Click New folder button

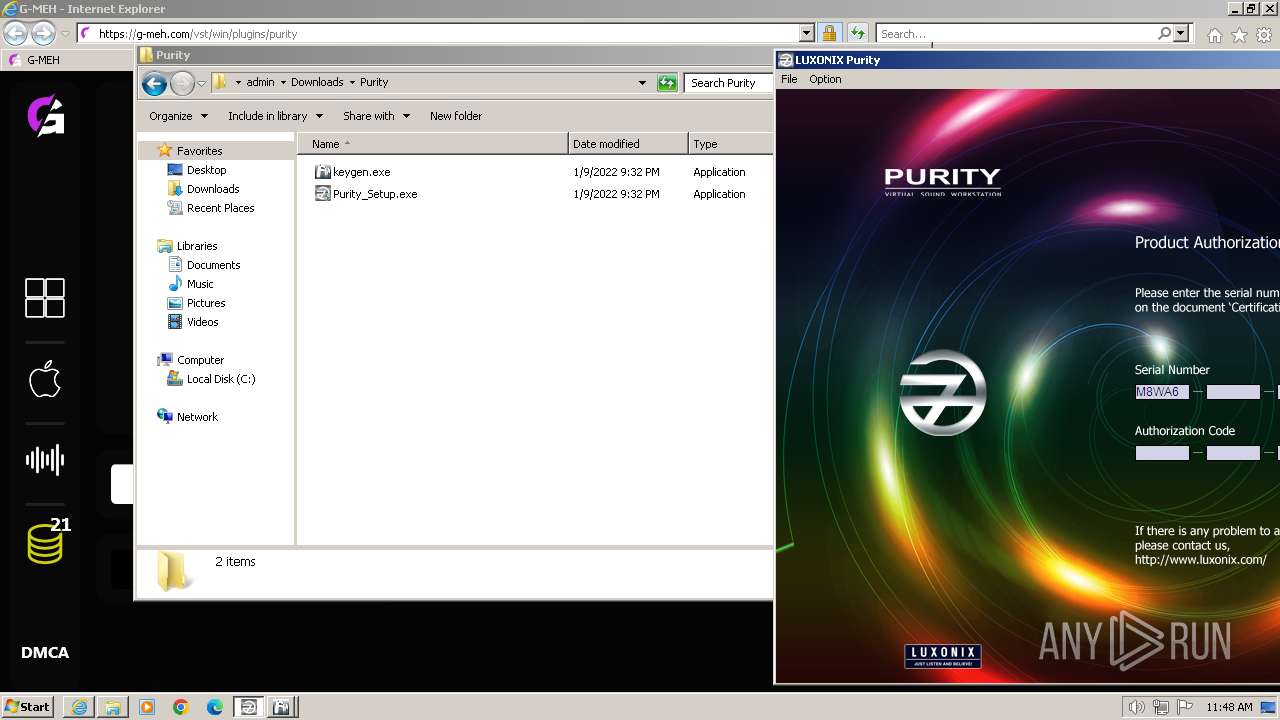click(x=456, y=116)
